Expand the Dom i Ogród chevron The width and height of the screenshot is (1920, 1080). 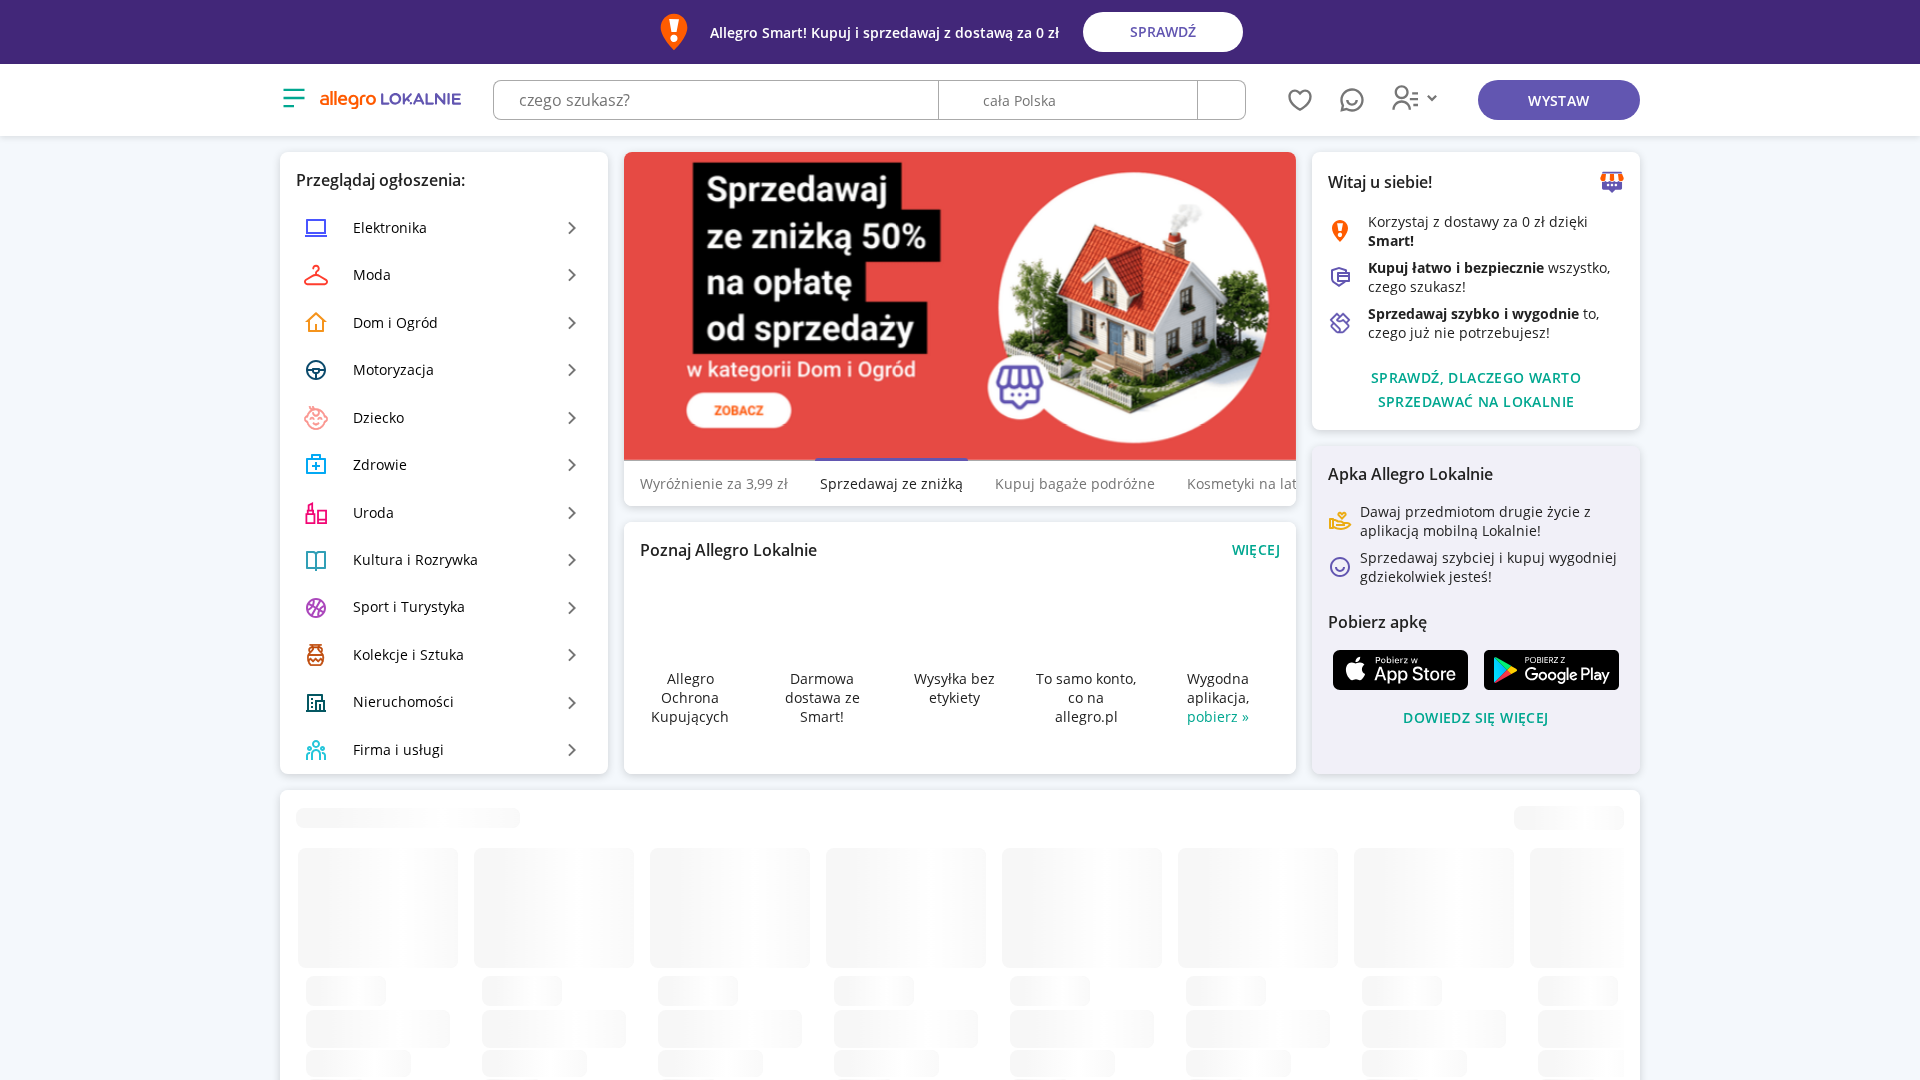coord(572,323)
